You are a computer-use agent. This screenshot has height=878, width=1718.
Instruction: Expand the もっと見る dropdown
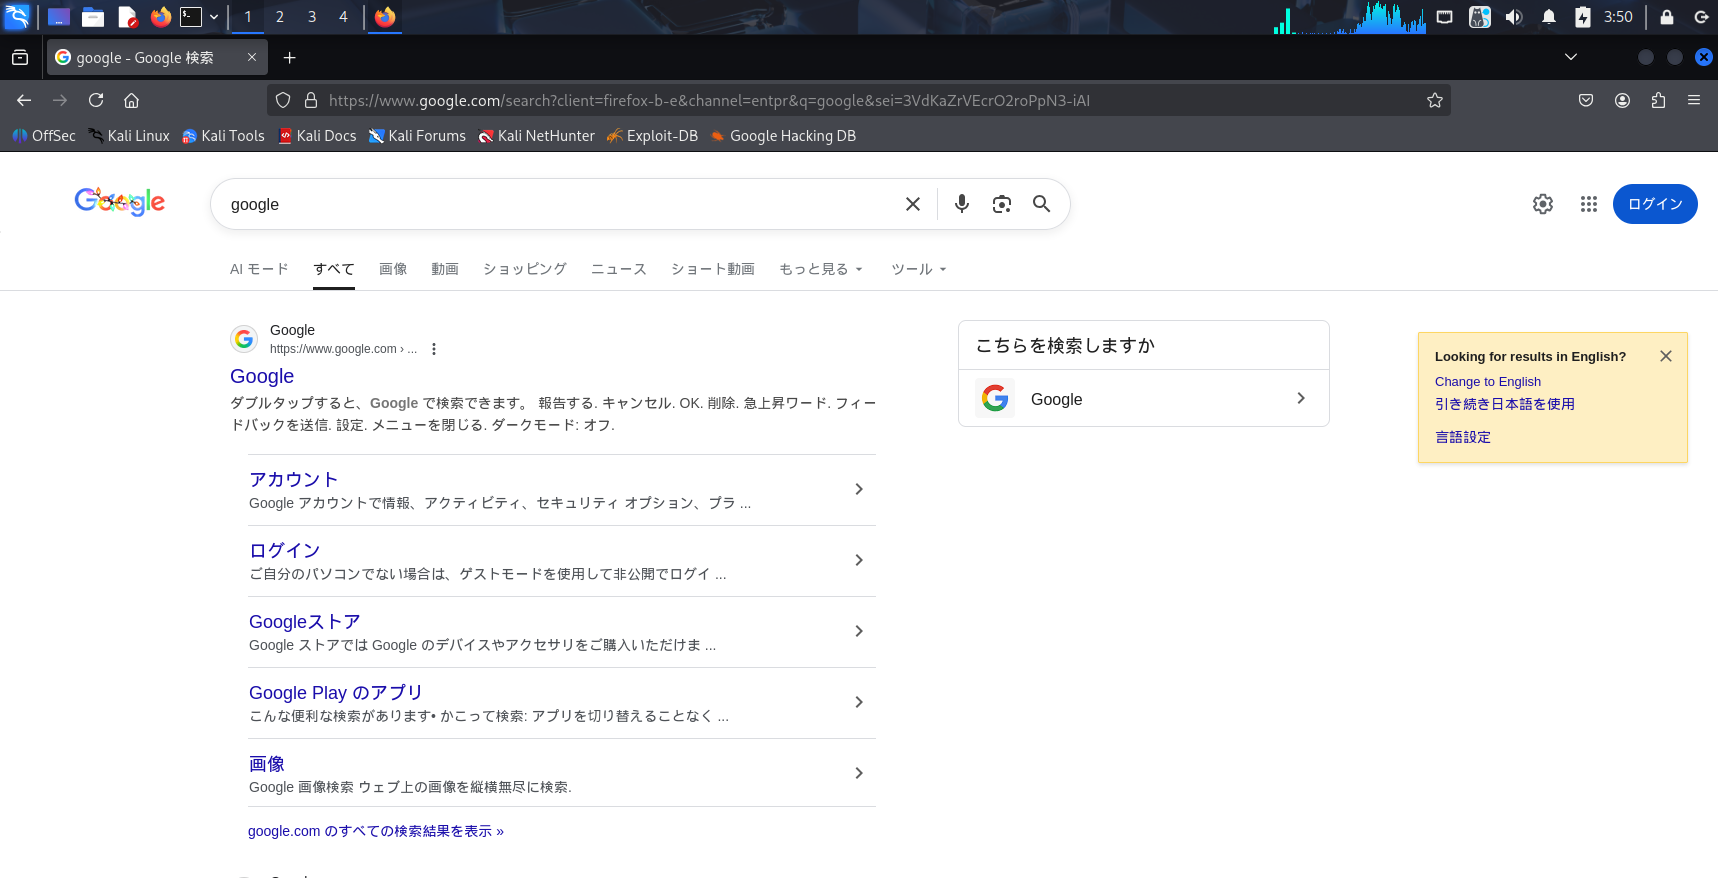tap(820, 269)
